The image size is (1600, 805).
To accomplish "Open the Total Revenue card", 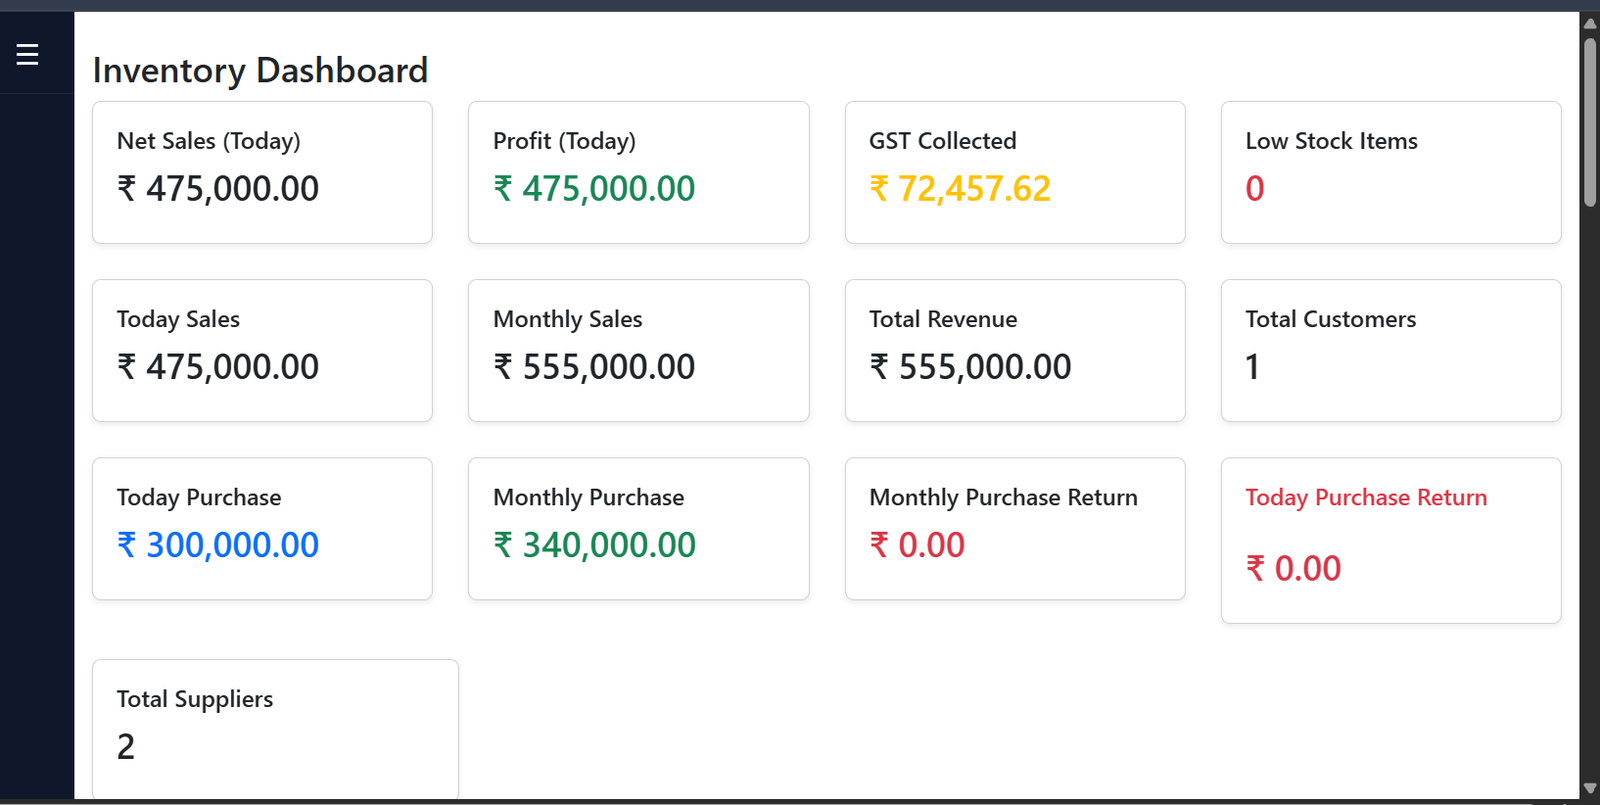I will click(x=1015, y=351).
